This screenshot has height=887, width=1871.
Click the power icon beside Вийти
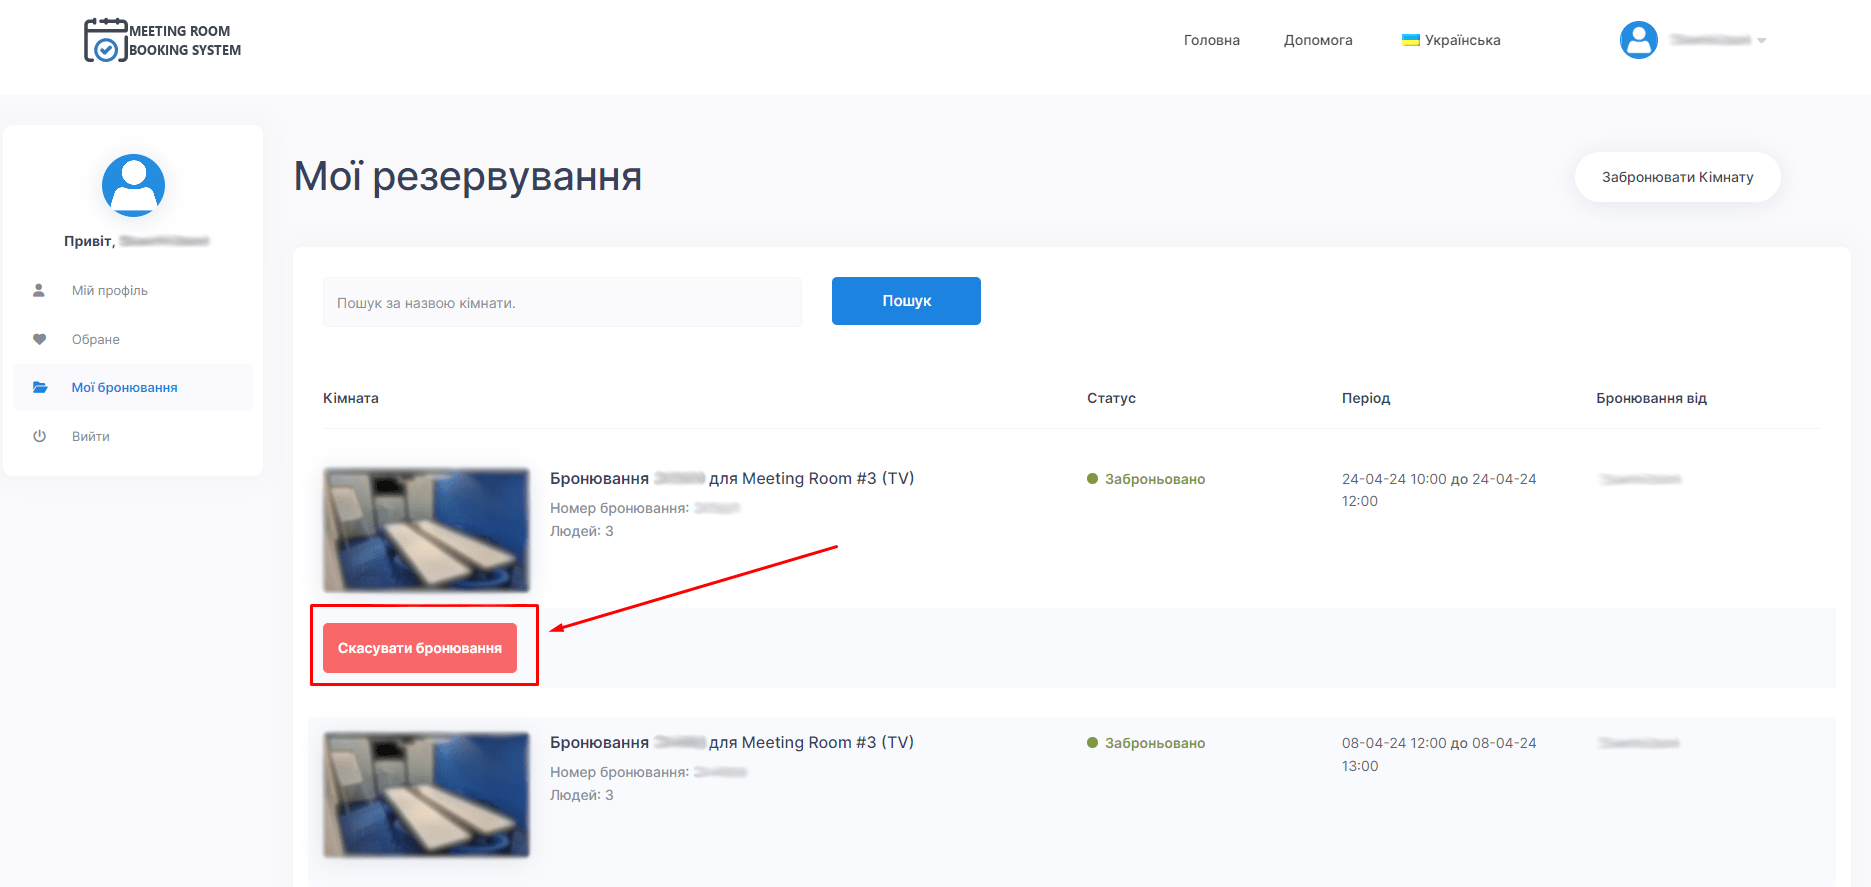(39, 437)
